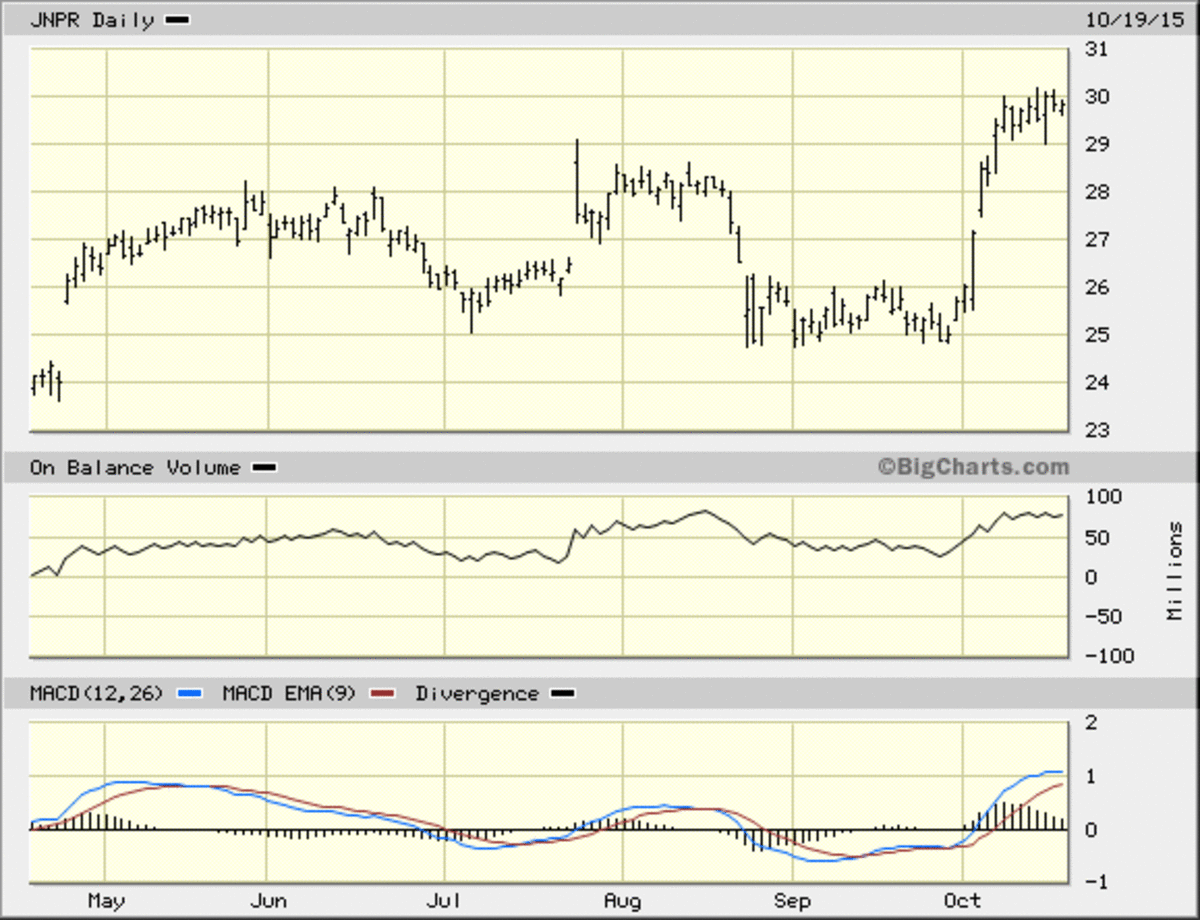Toggle the On Balance Volume panel display

pos(265,466)
